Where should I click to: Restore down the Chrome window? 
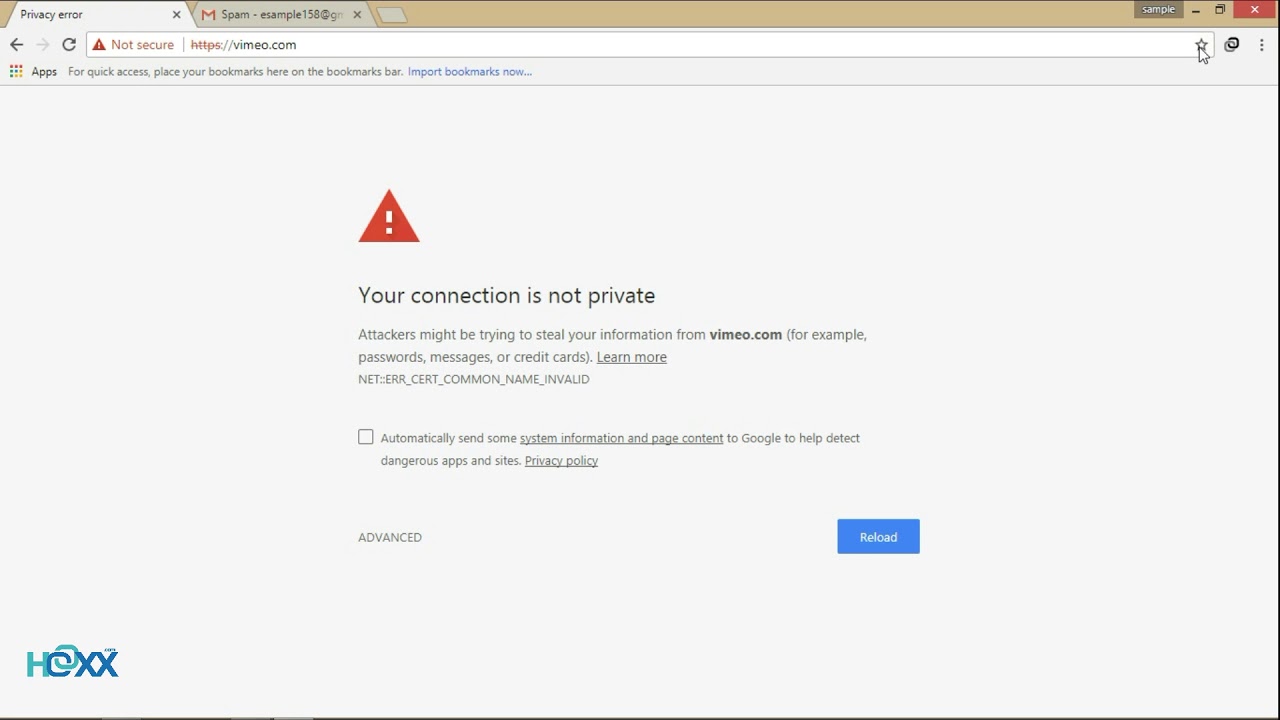pos(1220,10)
